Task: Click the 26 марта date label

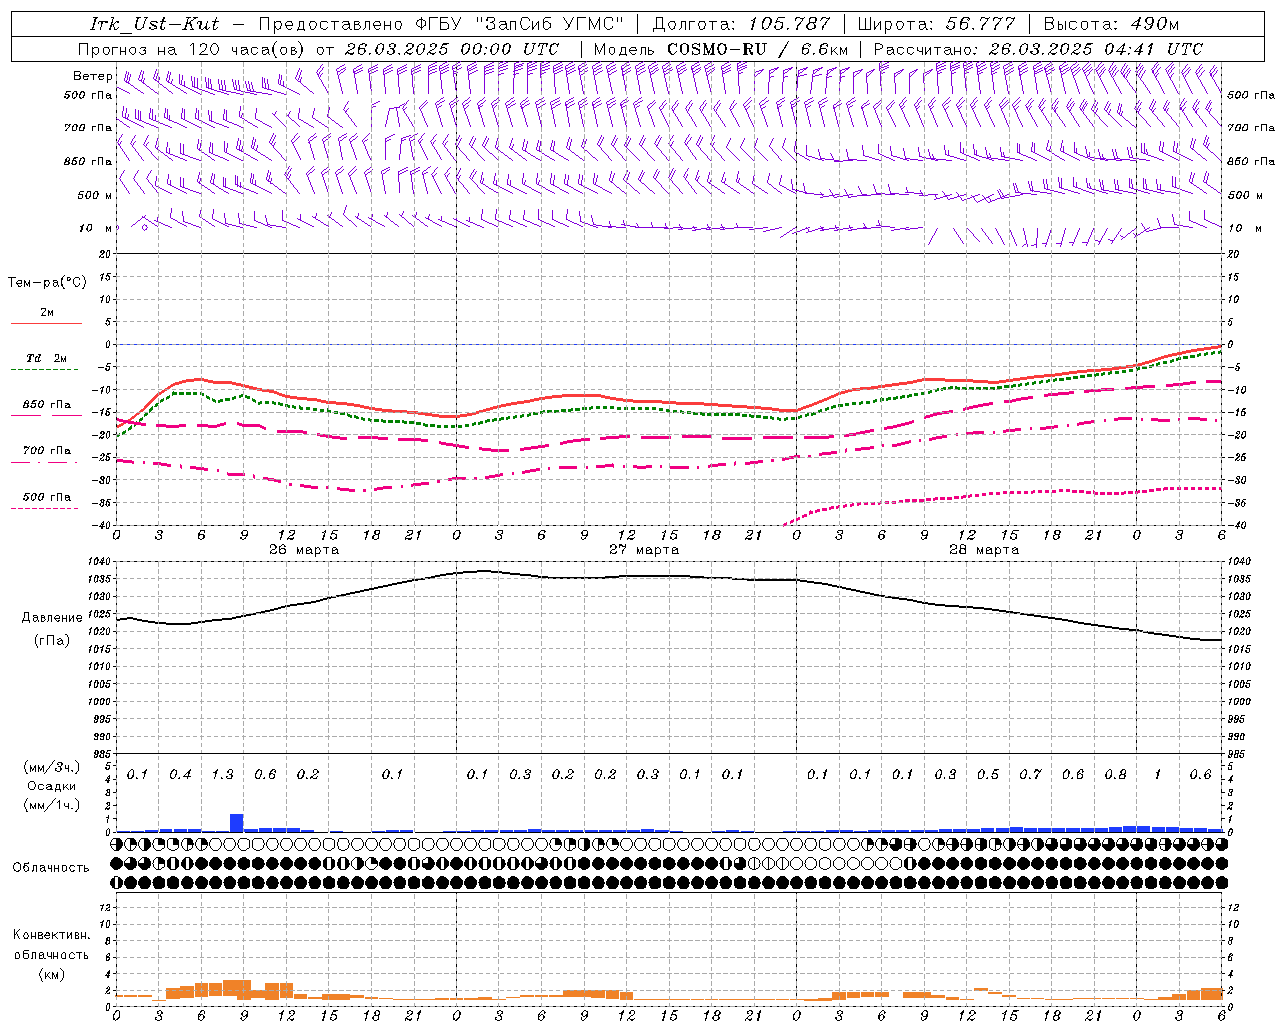Action: 304,550
